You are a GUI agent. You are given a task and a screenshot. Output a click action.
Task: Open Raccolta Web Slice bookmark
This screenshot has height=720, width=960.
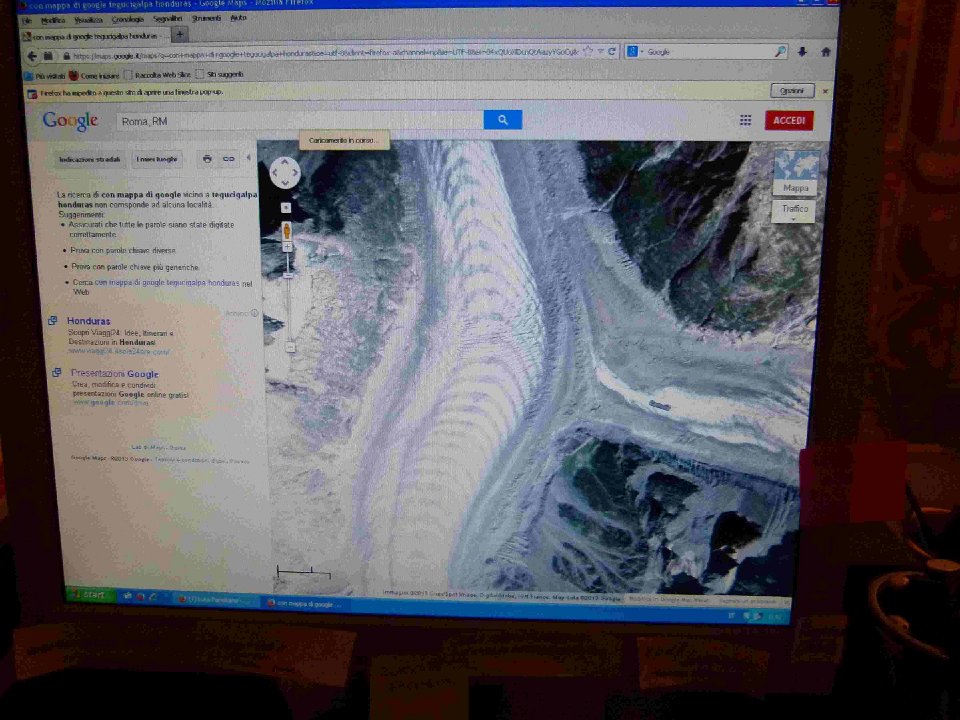click(x=157, y=75)
